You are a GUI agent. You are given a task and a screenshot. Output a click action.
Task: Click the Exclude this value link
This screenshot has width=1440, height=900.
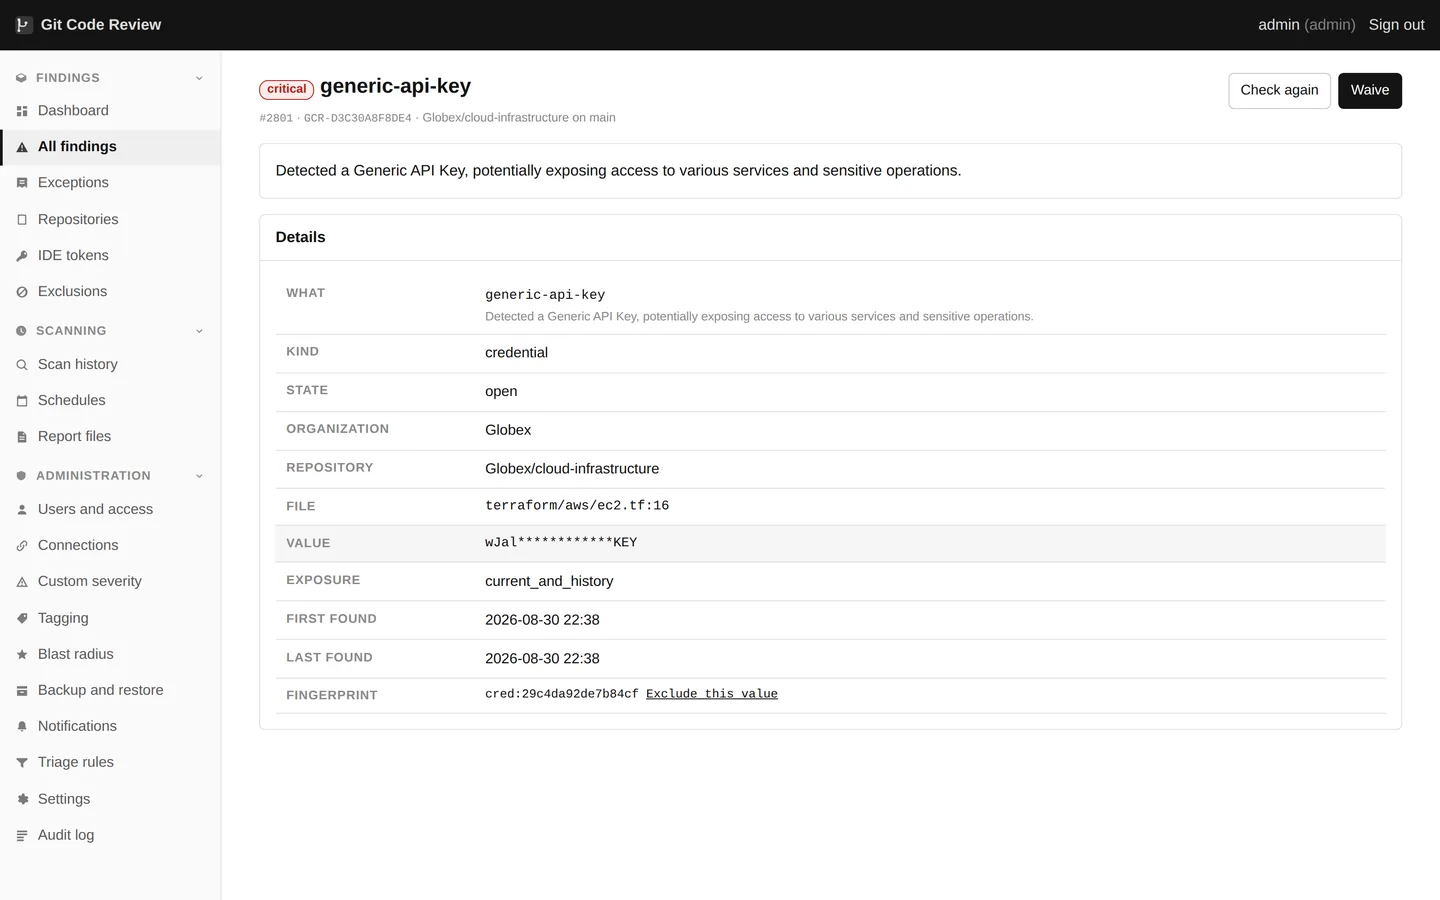[x=712, y=694]
